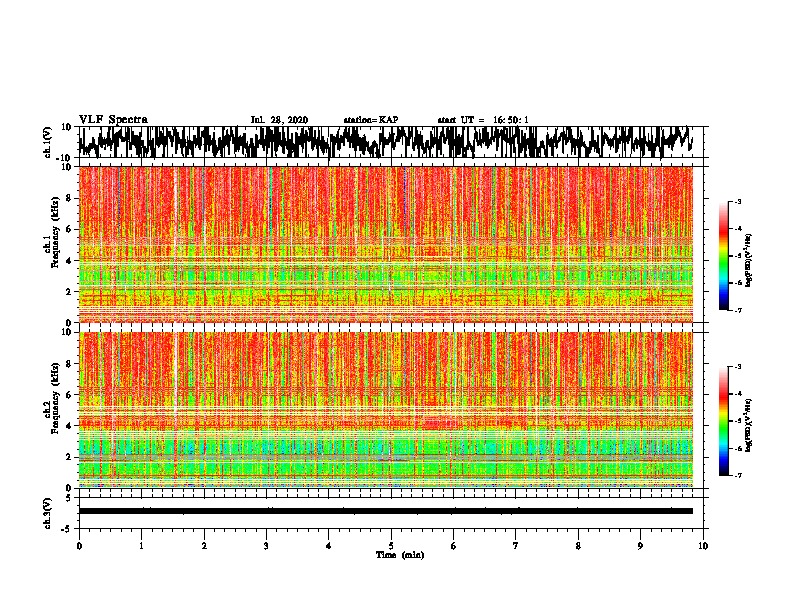Select the date text "Jul. 28, 2020"

tap(279, 120)
